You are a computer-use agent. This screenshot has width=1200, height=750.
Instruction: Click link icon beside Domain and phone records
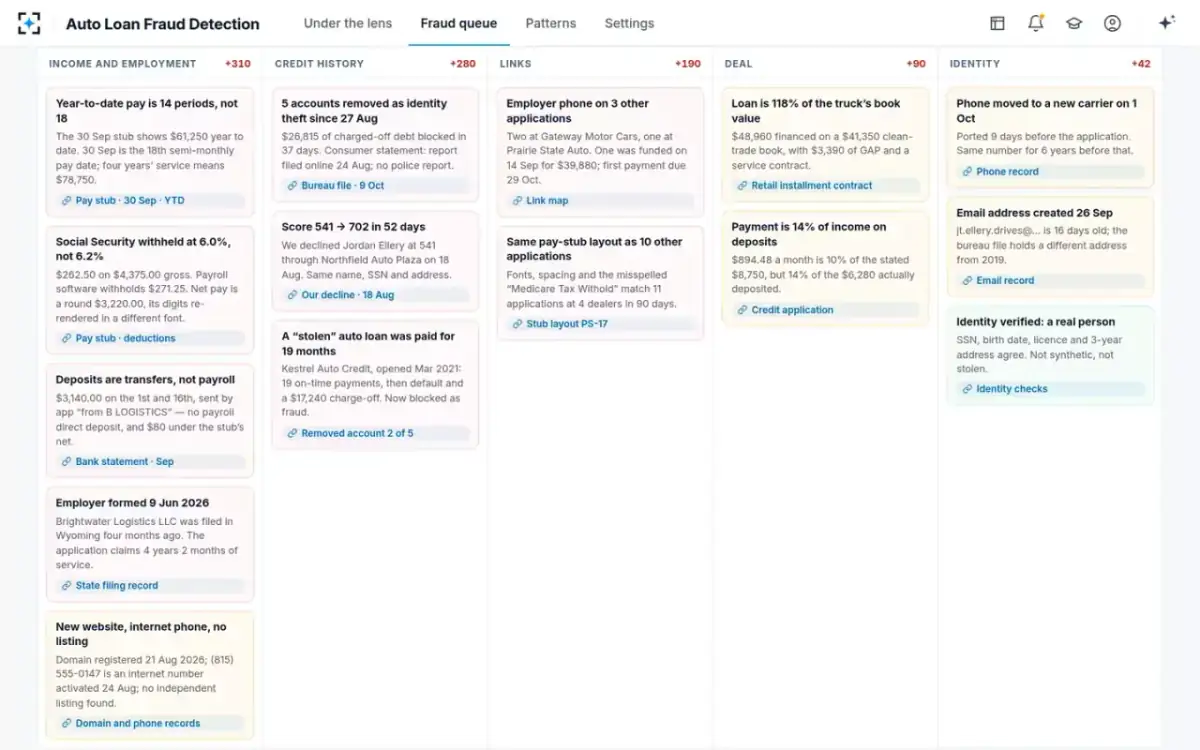pos(66,723)
